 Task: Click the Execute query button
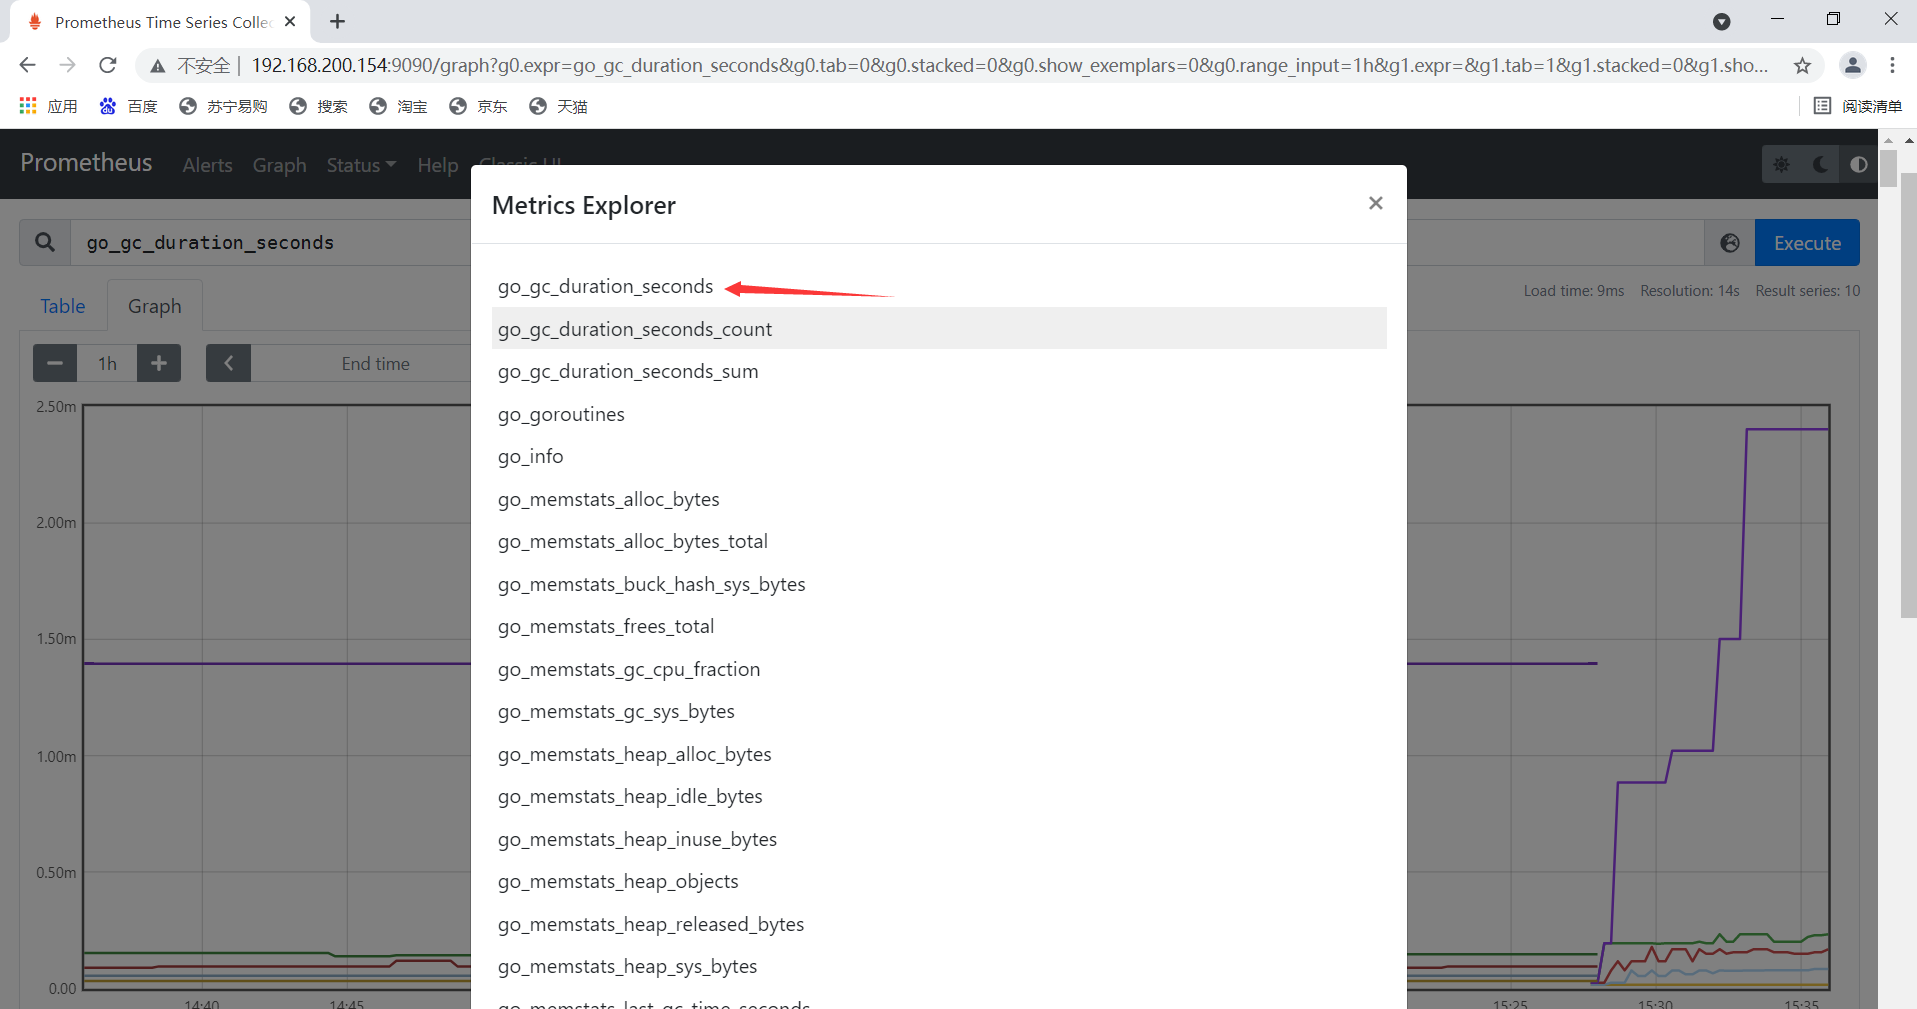tap(1807, 243)
